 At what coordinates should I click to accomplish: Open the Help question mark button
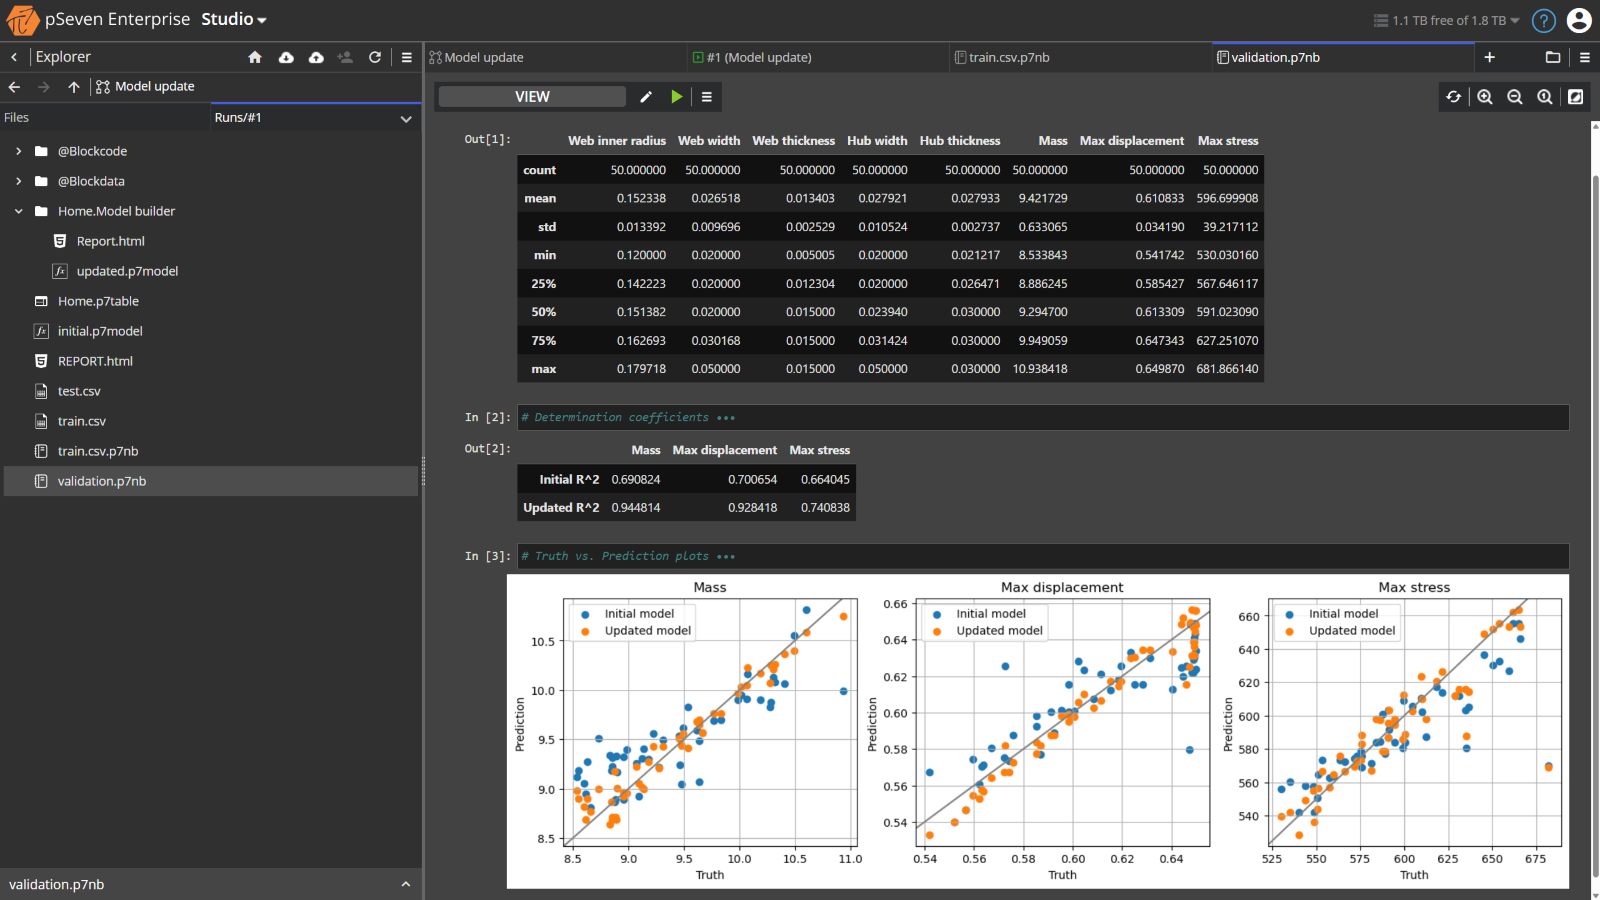(x=1543, y=20)
